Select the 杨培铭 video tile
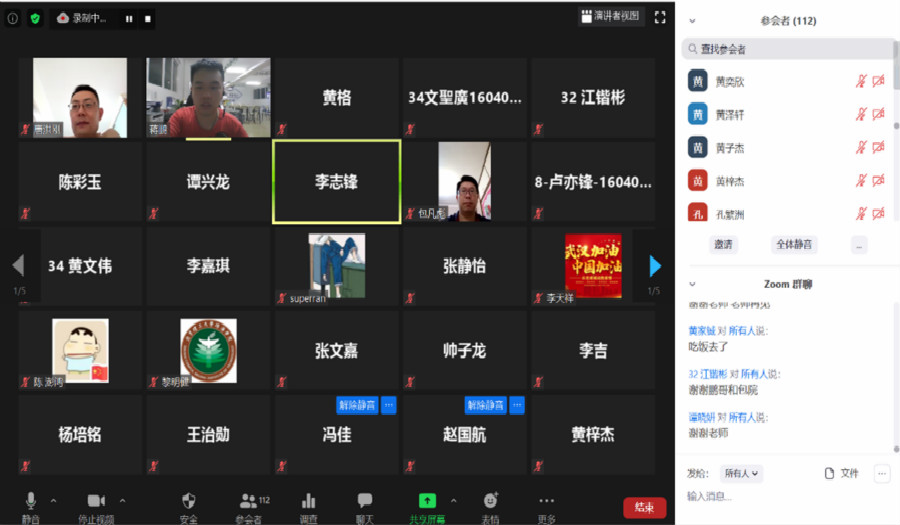900x525 pixels. (x=80, y=434)
